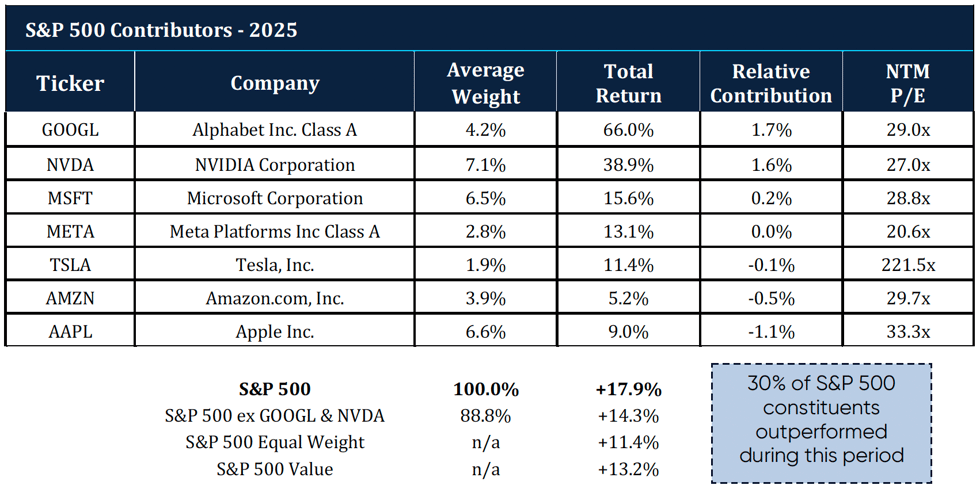Select Meta Platforms Inc Class A cell
Viewport: 980px width, 489px height.
pyautogui.click(x=275, y=232)
